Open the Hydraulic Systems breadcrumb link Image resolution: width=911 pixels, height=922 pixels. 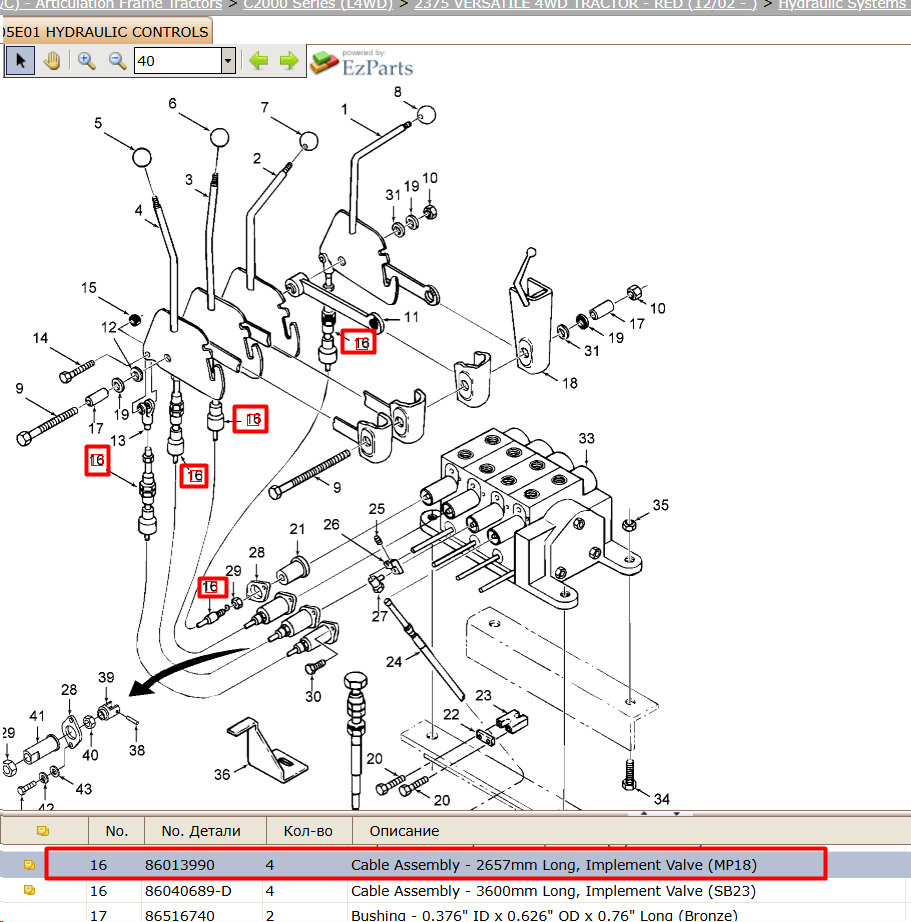click(x=842, y=5)
